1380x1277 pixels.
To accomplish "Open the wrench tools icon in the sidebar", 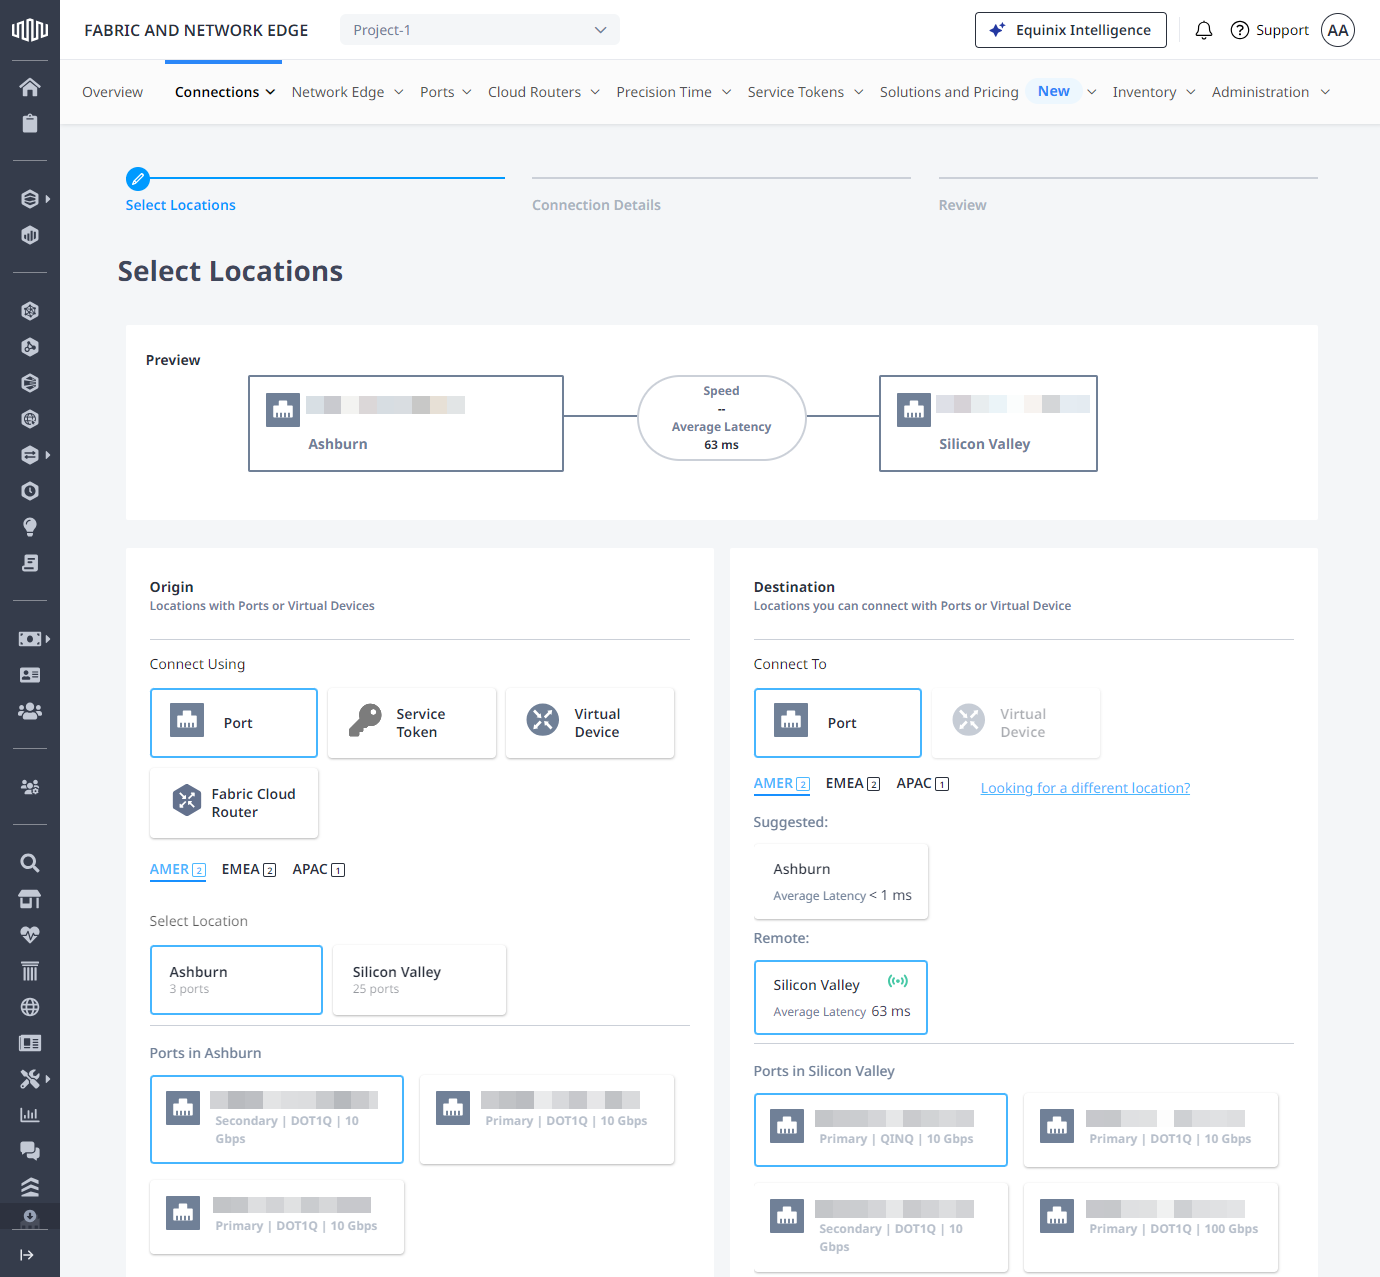I will [30, 1079].
